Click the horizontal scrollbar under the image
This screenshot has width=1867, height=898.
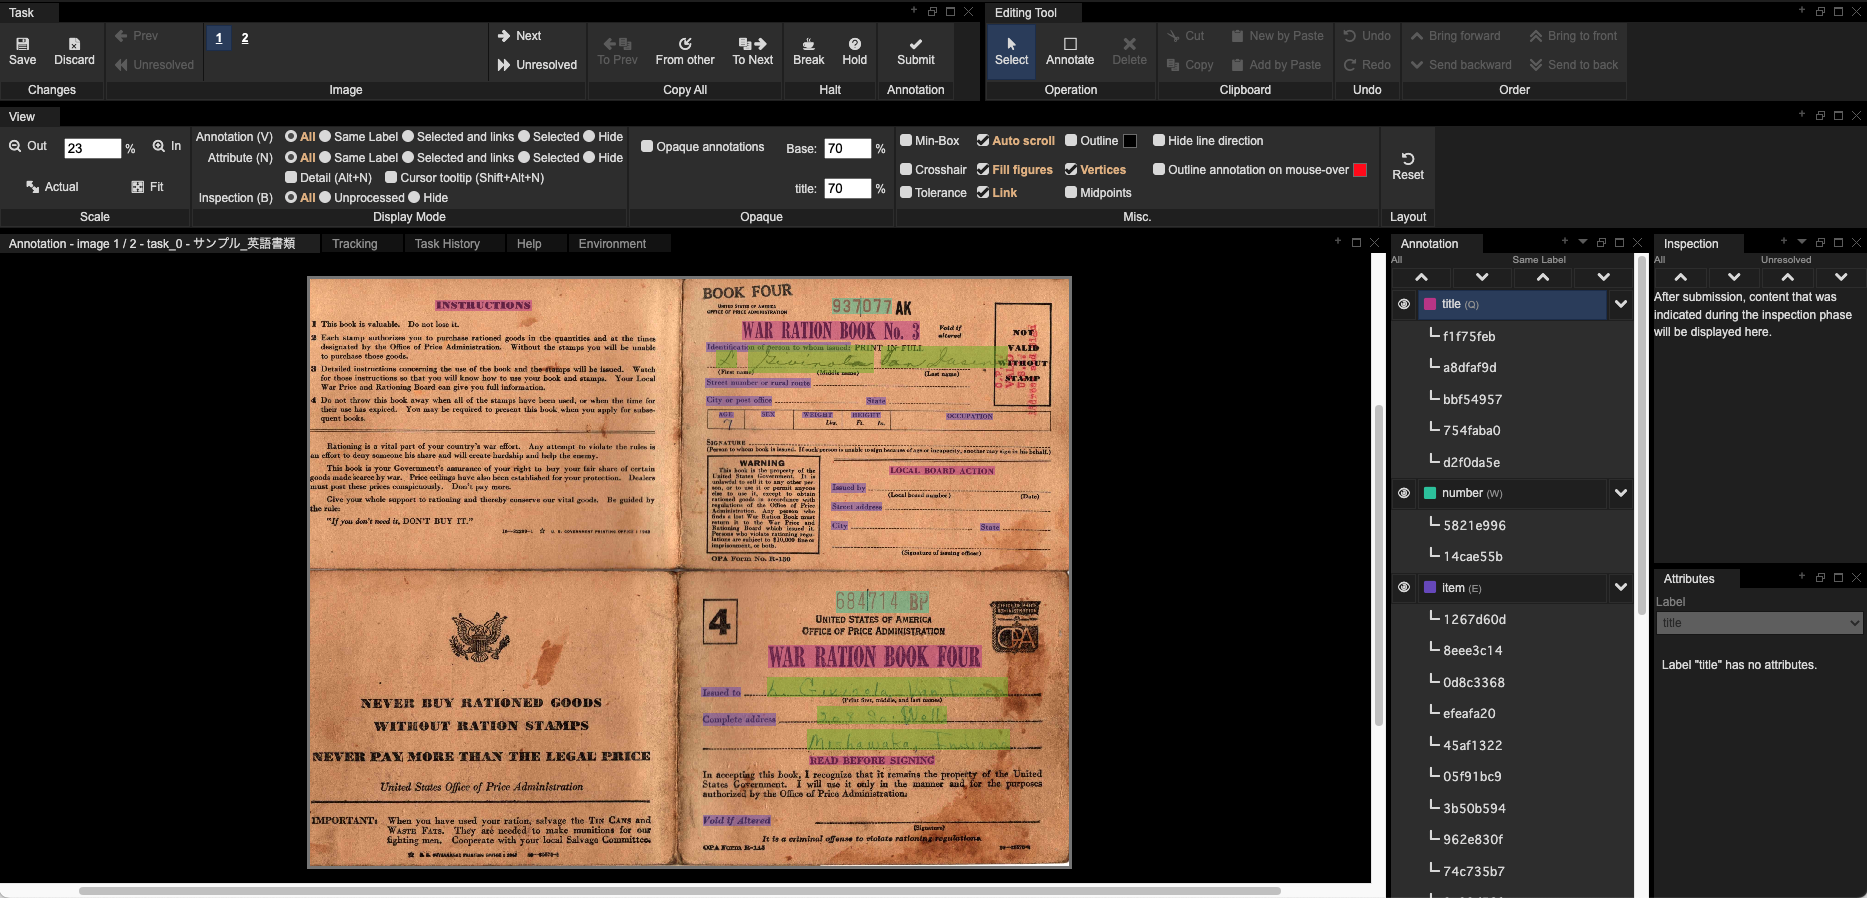[x=680, y=890]
